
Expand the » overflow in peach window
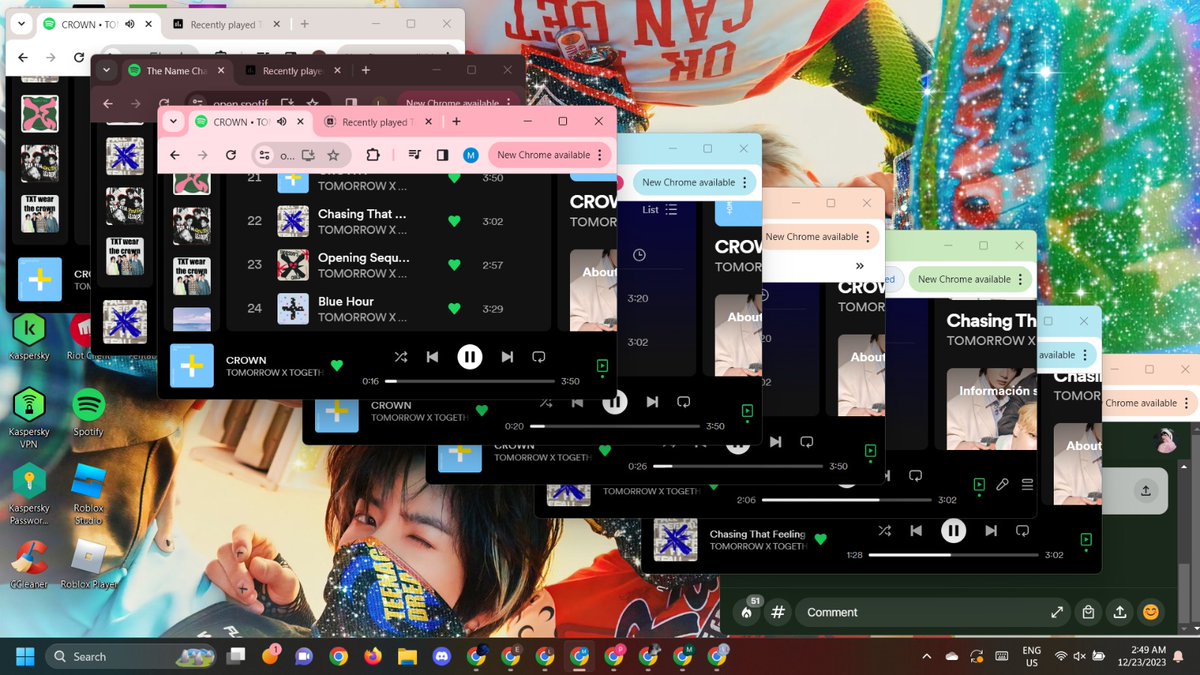click(x=860, y=265)
